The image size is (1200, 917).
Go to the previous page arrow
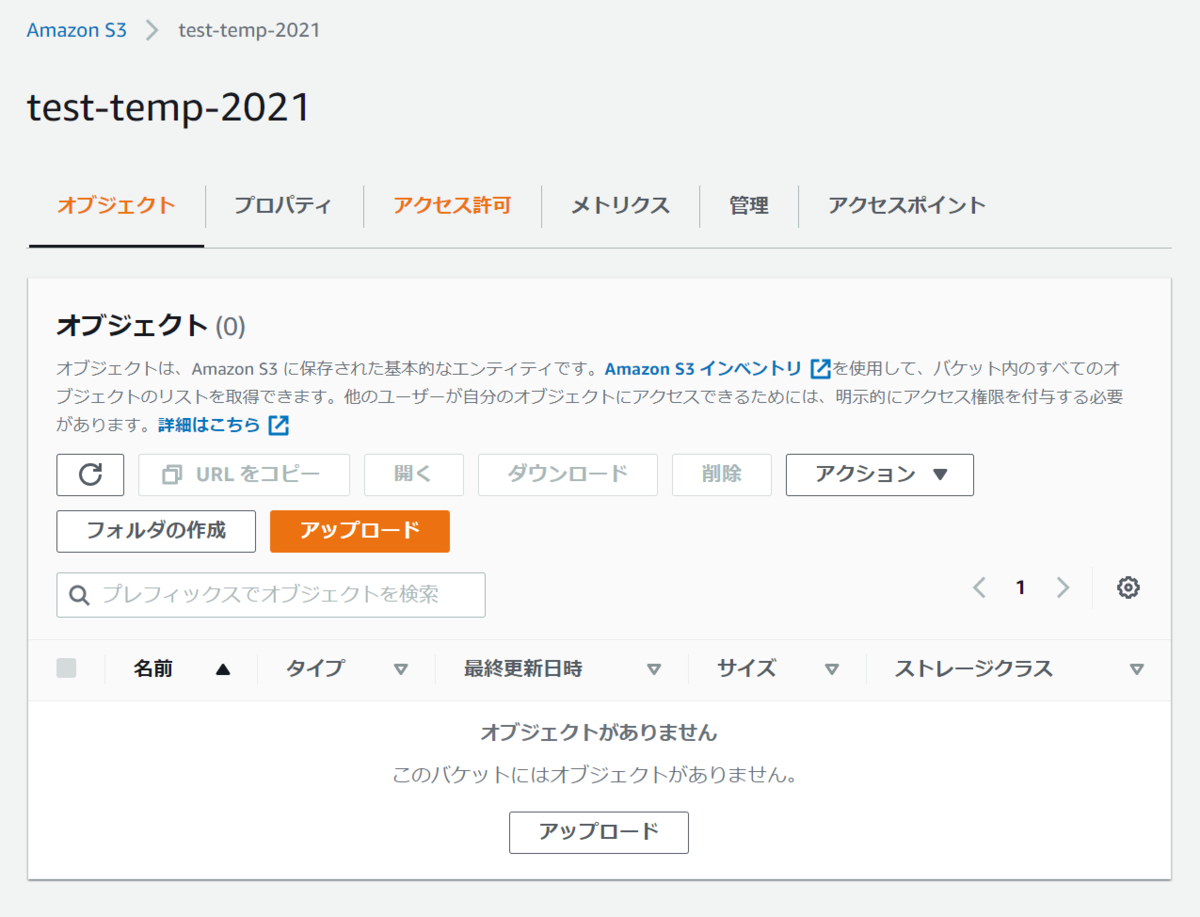tap(980, 588)
